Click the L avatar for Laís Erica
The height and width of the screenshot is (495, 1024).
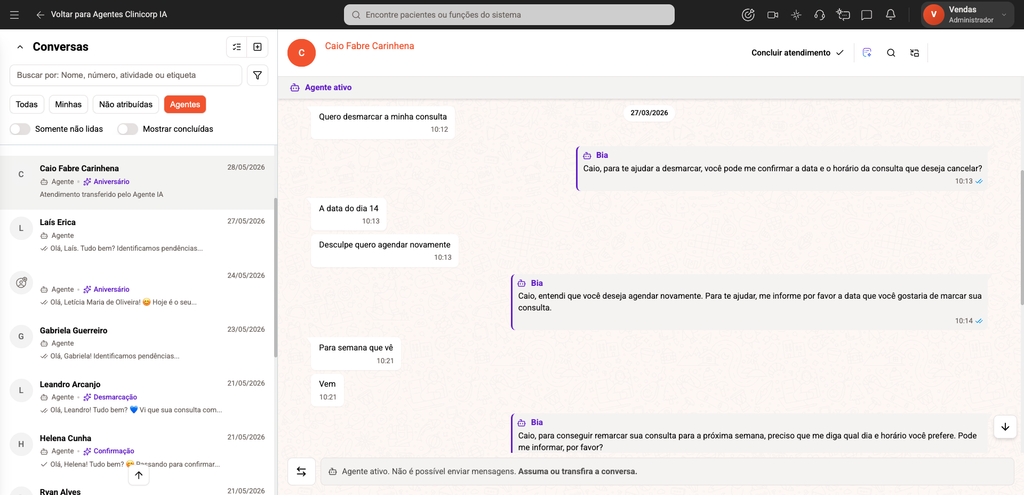pyautogui.click(x=22, y=228)
